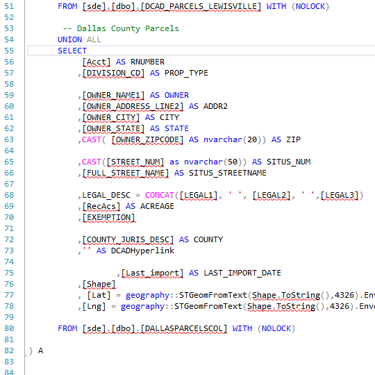Viewport: 375px width, 375px height.
Task: Click the PROP_TYPE alias
Action: pyautogui.click(x=186, y=73)
